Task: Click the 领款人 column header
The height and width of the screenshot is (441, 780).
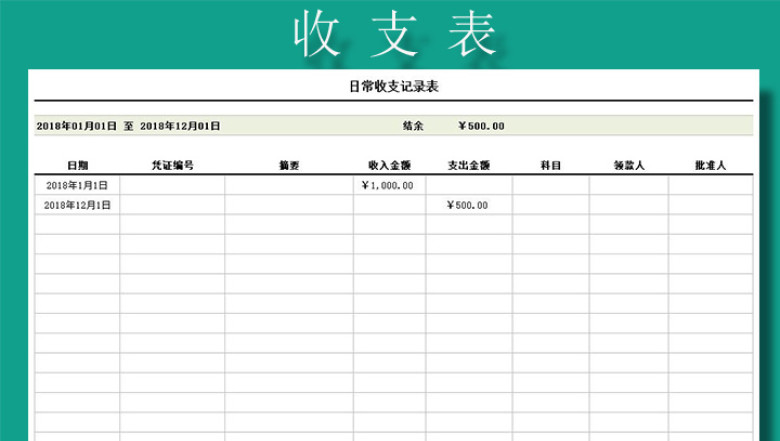Action: (x=629, y=166)
